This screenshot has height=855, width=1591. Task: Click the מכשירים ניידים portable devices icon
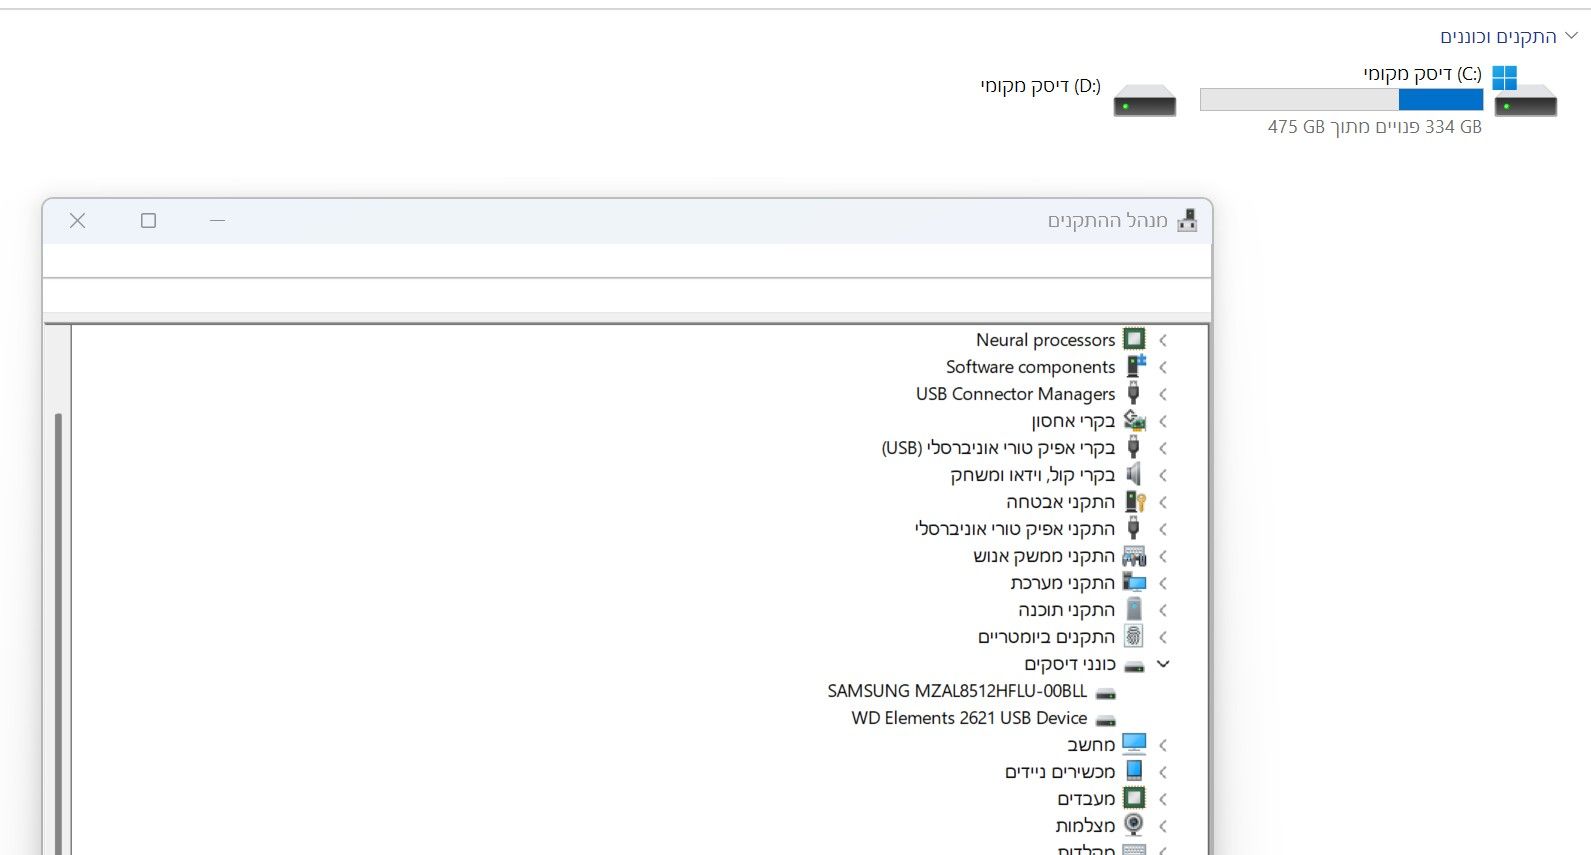[1134, 771]
